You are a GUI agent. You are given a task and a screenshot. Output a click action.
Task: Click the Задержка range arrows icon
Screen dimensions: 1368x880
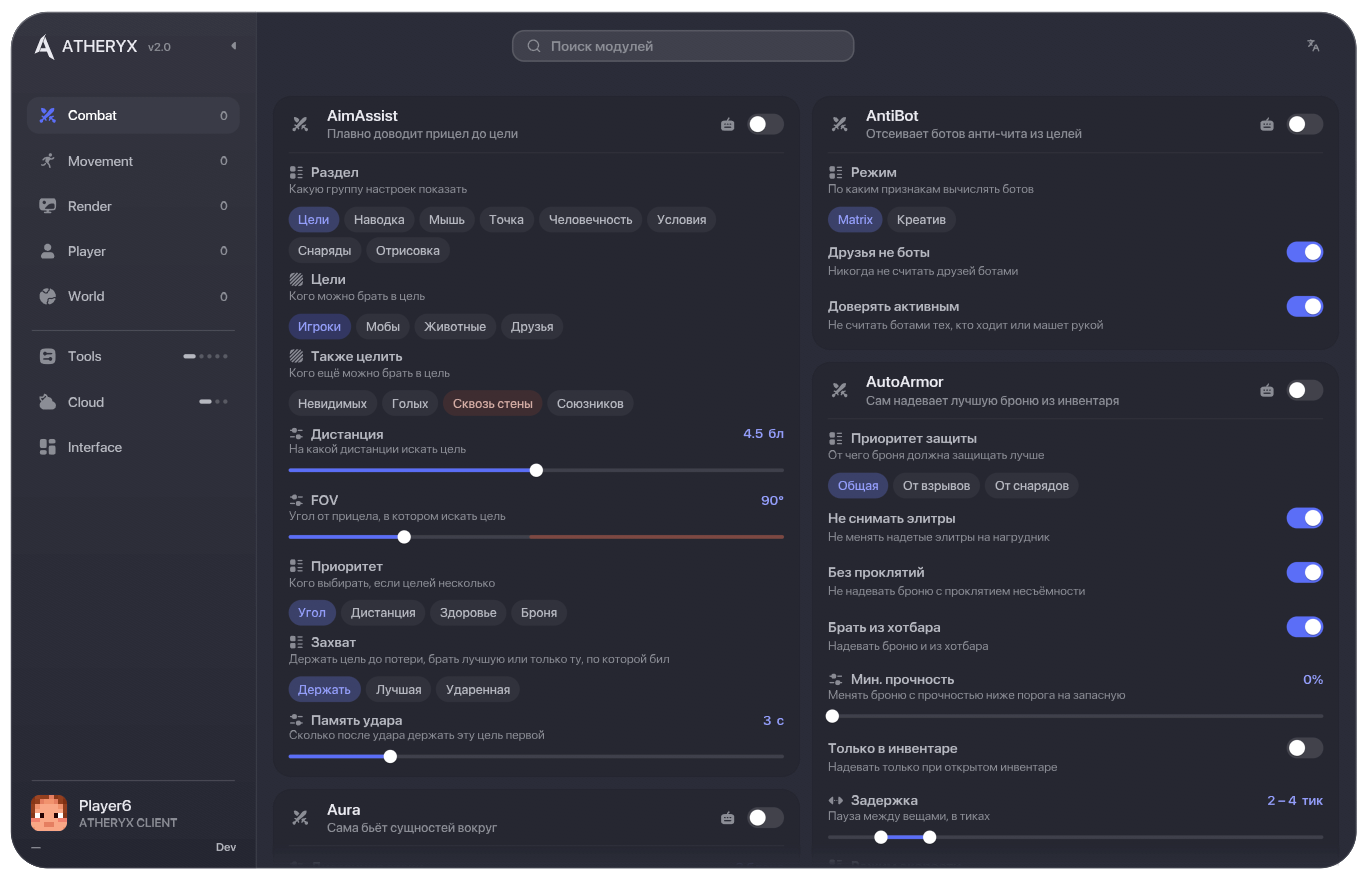pos(836,801)
